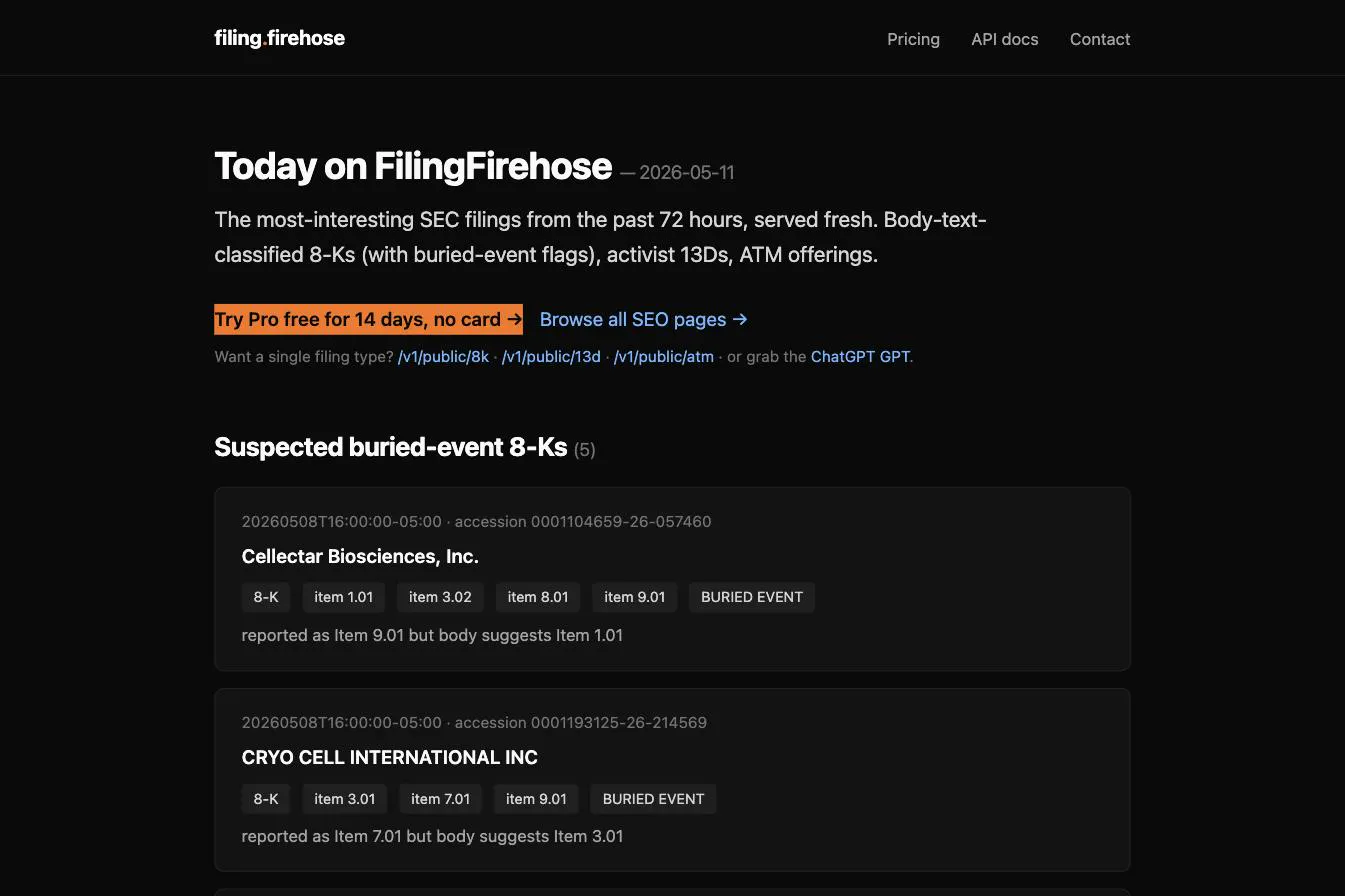Open the ChatGPT GPT link
The image size is (1345, 896).
point(860,356)
